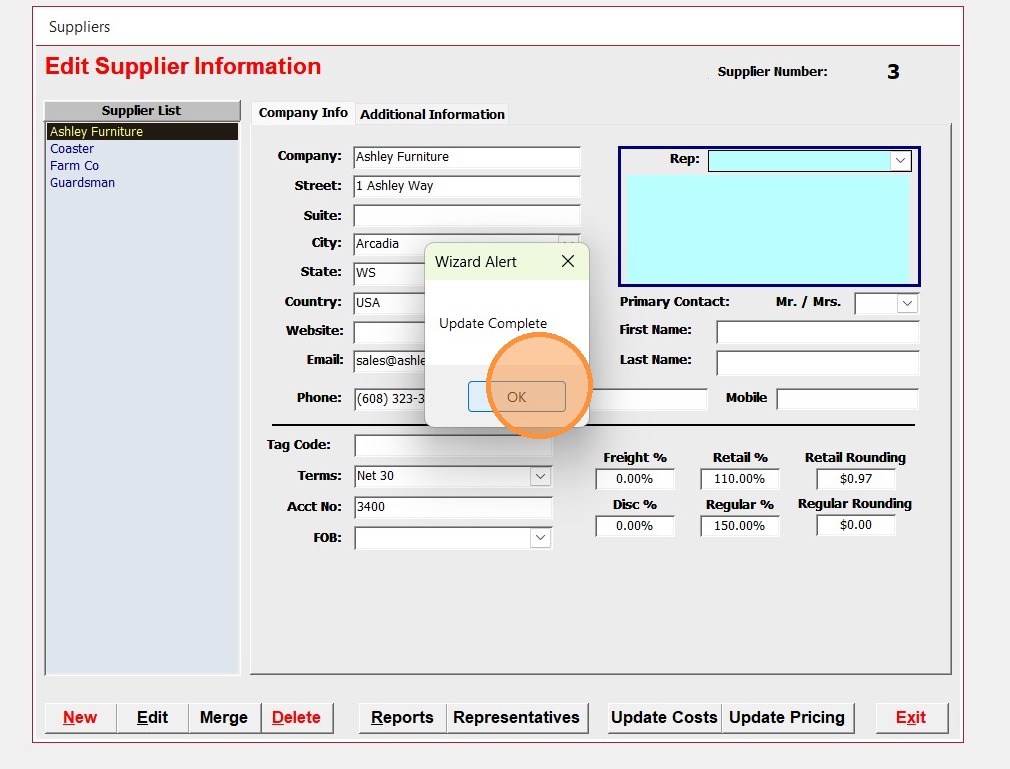Click the Company name input field
Image resolution: width=1010 pixels, height=769 pixels.
pos(466,157)
